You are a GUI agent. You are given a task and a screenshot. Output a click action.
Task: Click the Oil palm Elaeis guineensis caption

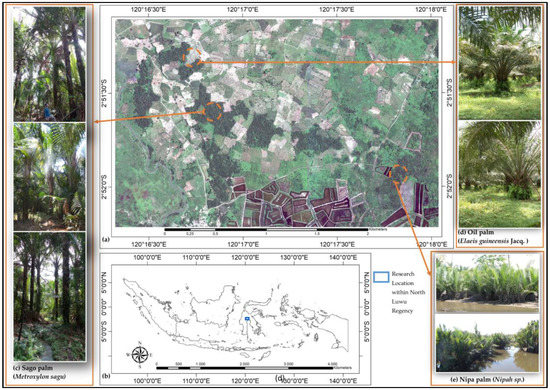pyautogui.click(x=493, y=236)
